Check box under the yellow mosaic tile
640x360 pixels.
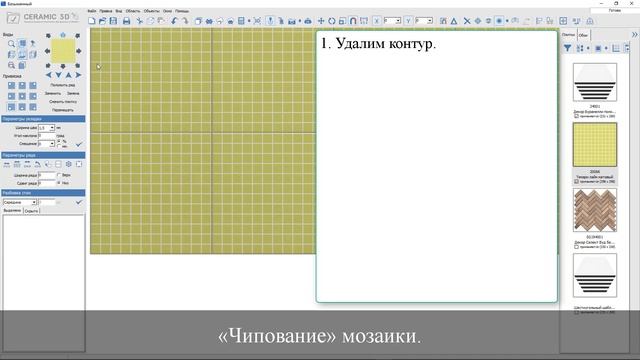pyautogui.click(x=576, y=181)
